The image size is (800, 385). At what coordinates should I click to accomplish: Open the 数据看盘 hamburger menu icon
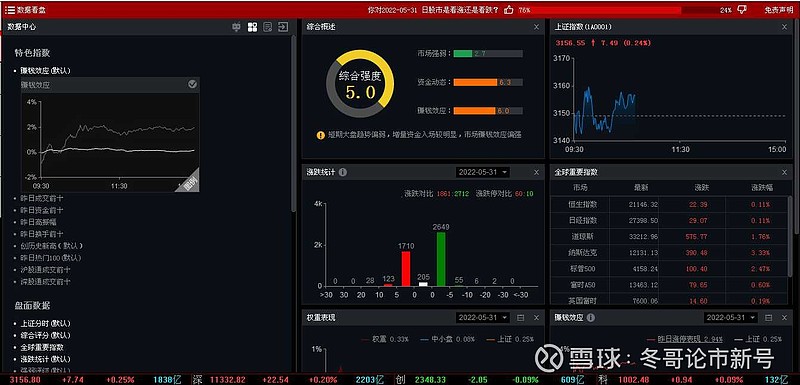[10, 10]
